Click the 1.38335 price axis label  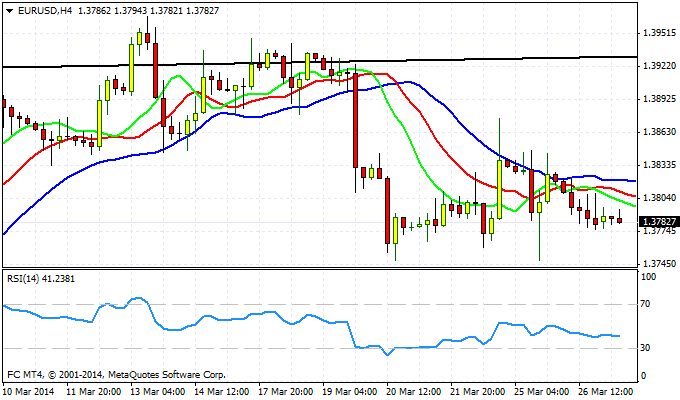[660, 165]
